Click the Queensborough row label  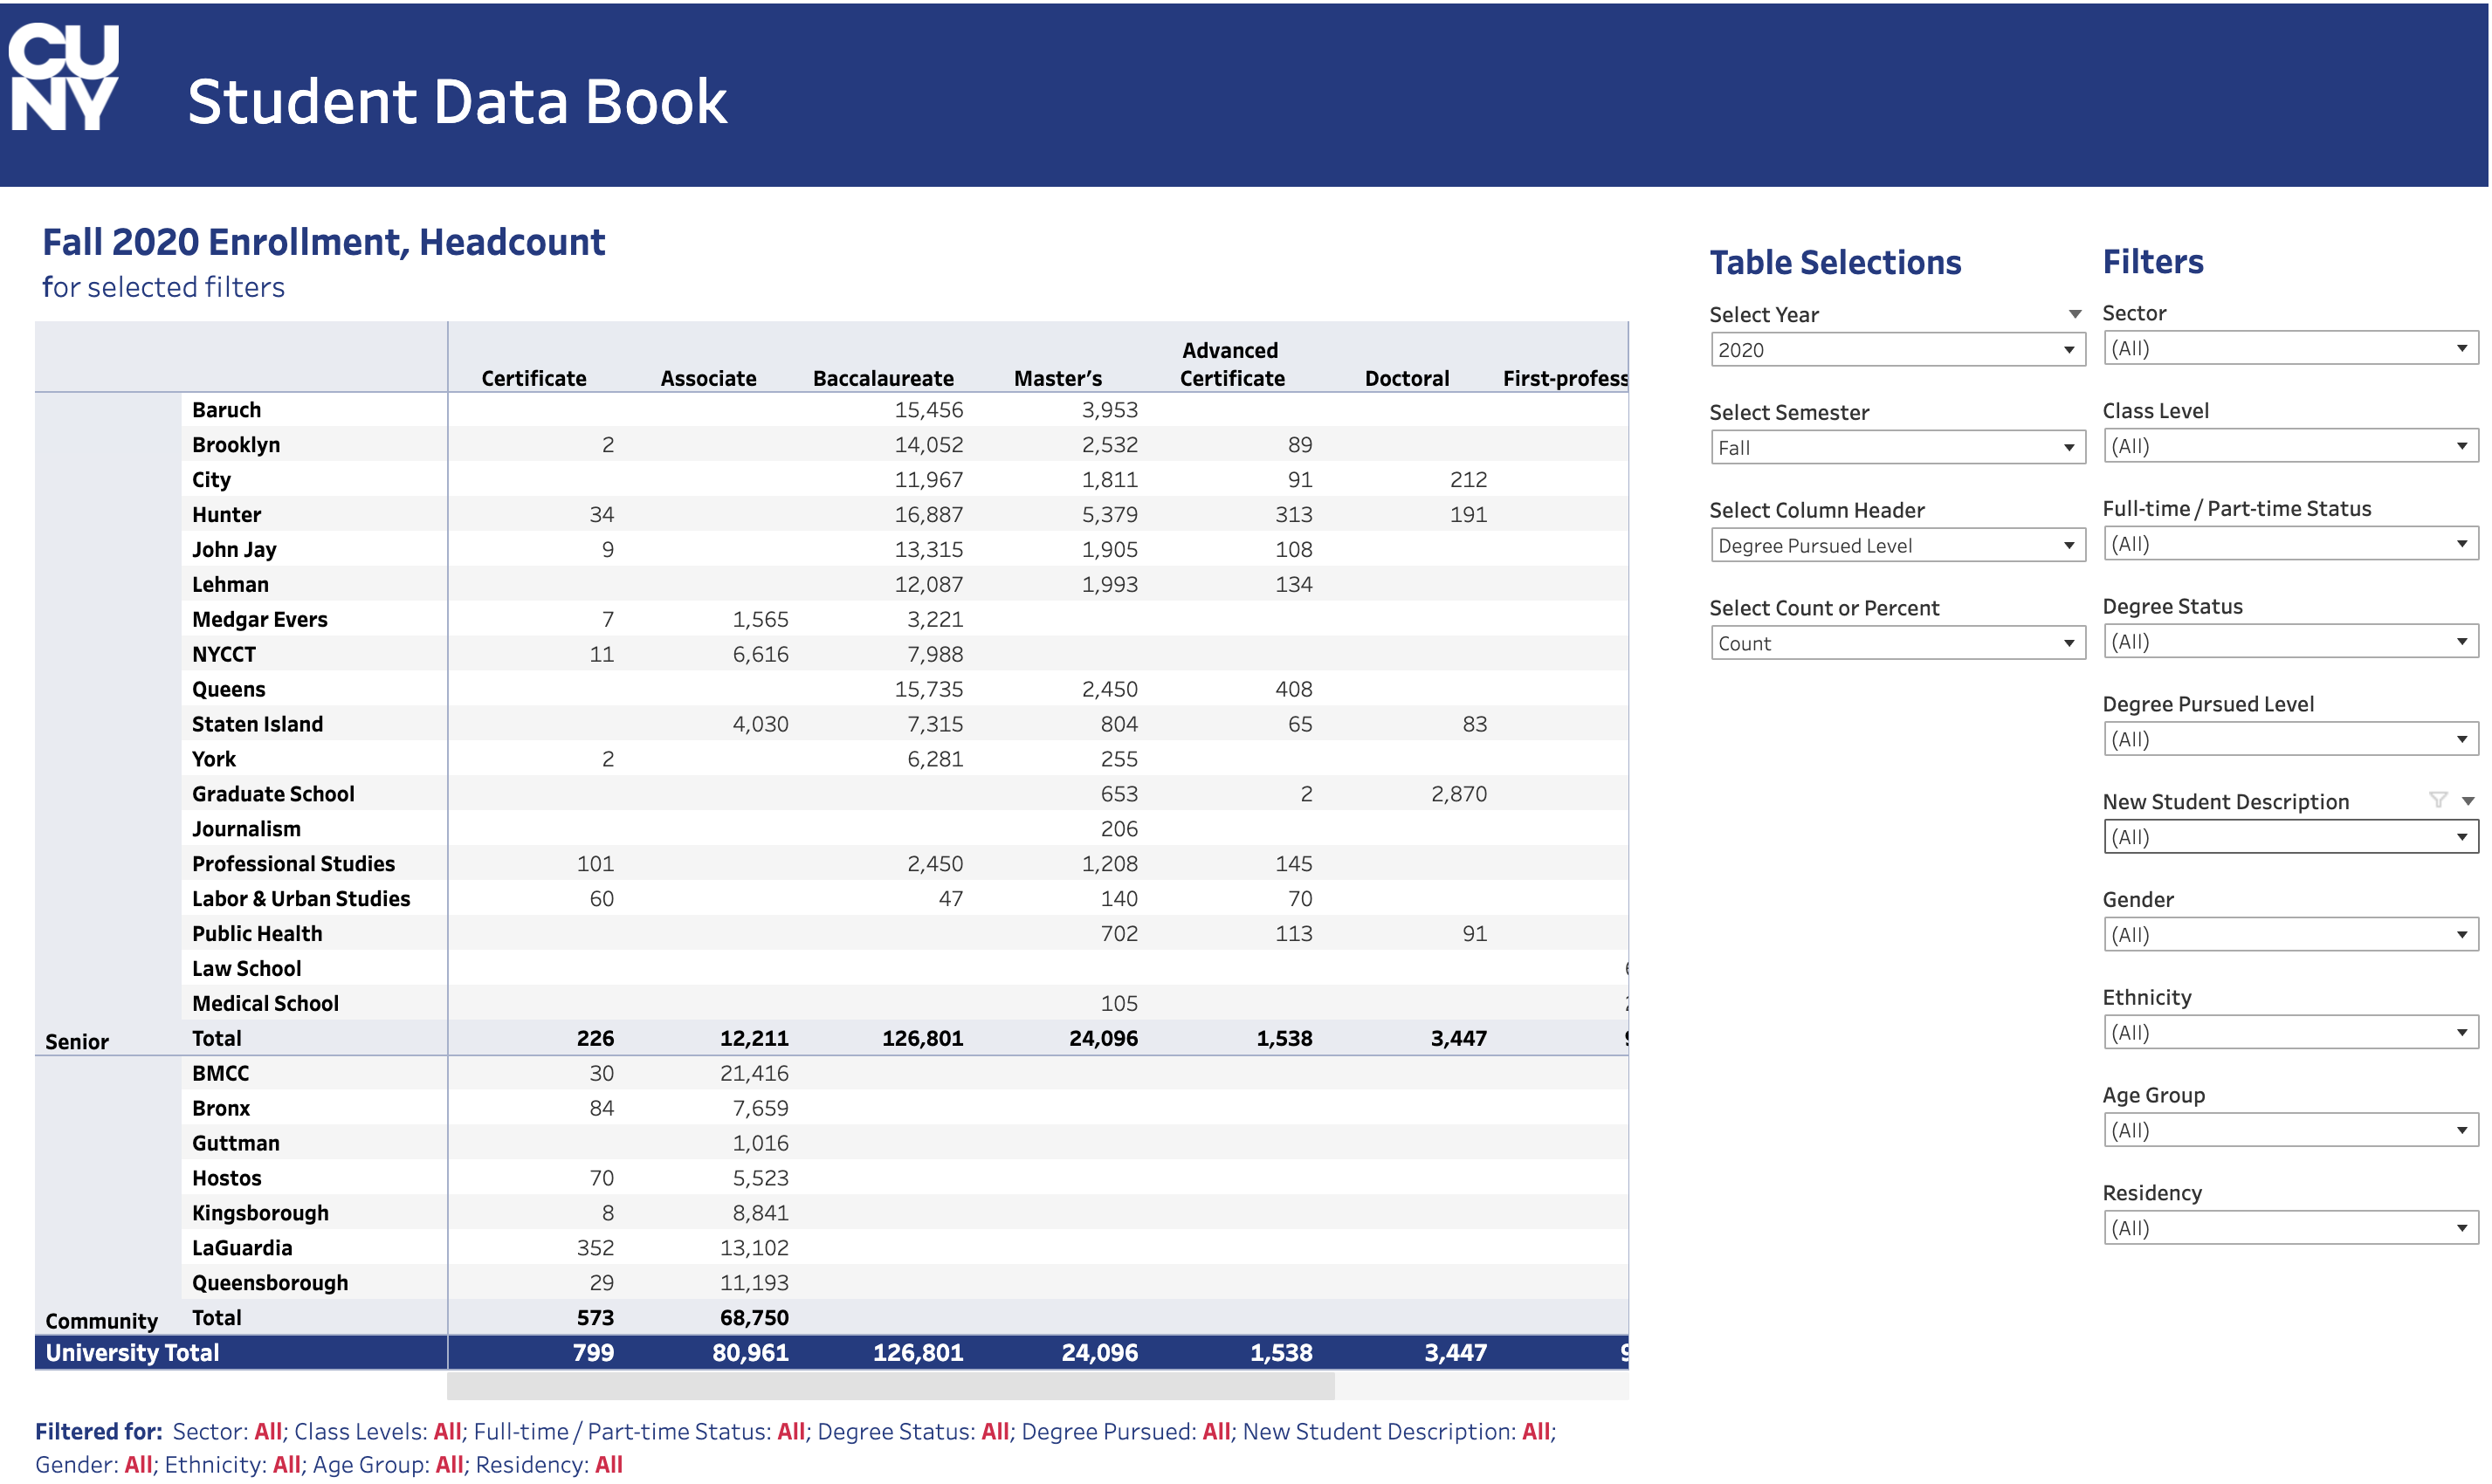(270, 1284)
